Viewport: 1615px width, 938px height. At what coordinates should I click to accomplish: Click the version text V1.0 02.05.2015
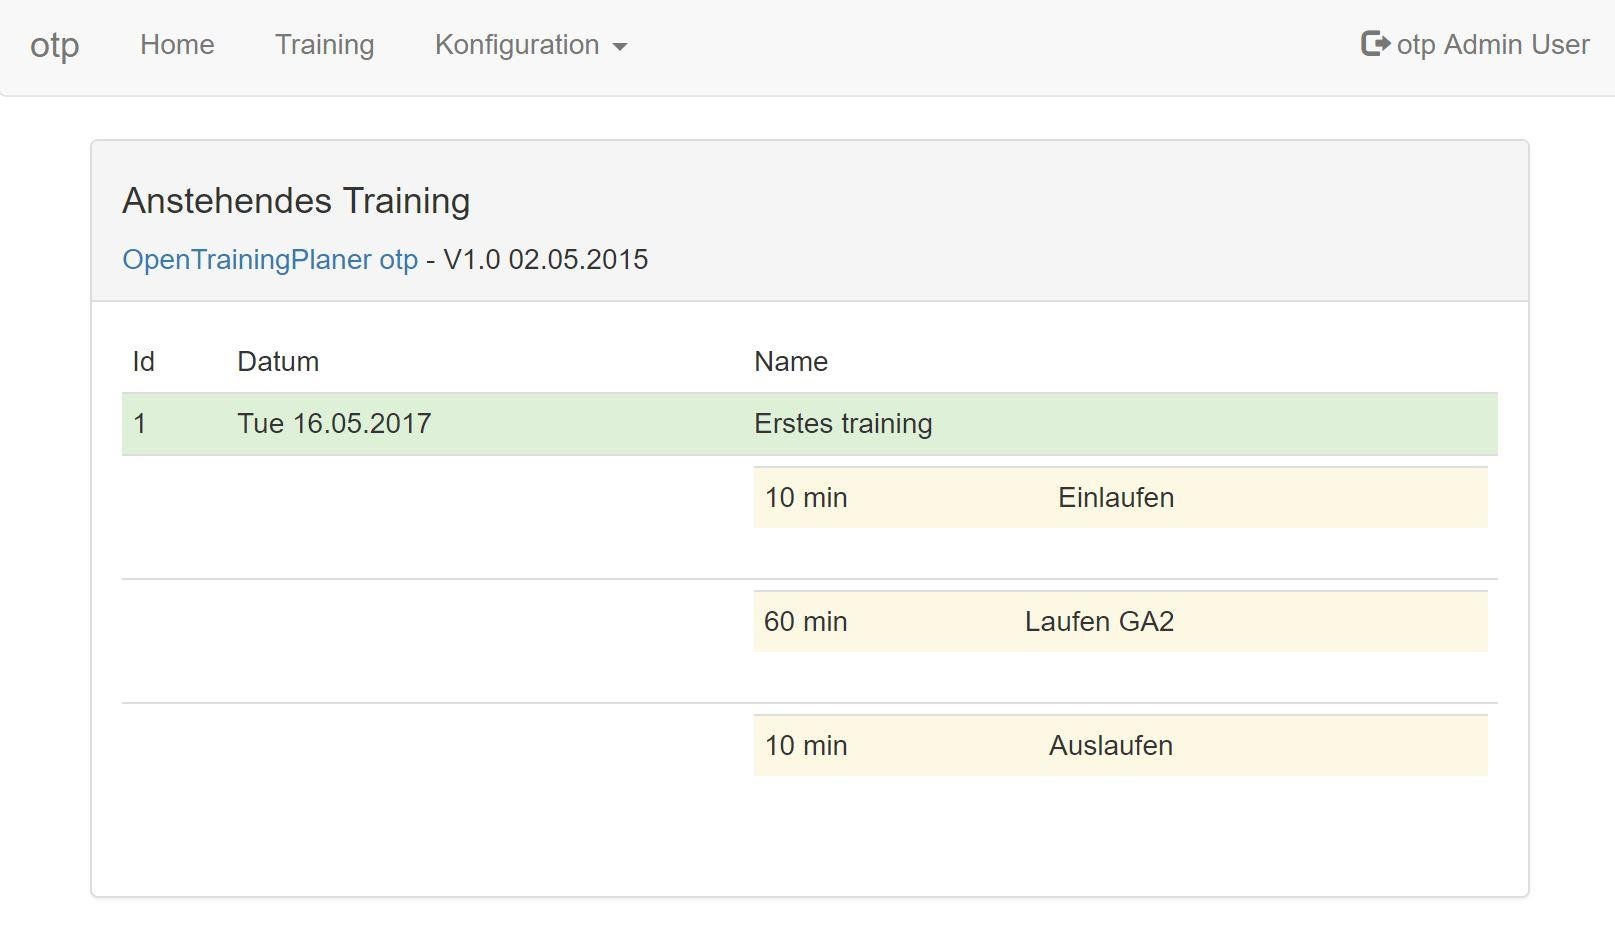(x=547, y=259)
